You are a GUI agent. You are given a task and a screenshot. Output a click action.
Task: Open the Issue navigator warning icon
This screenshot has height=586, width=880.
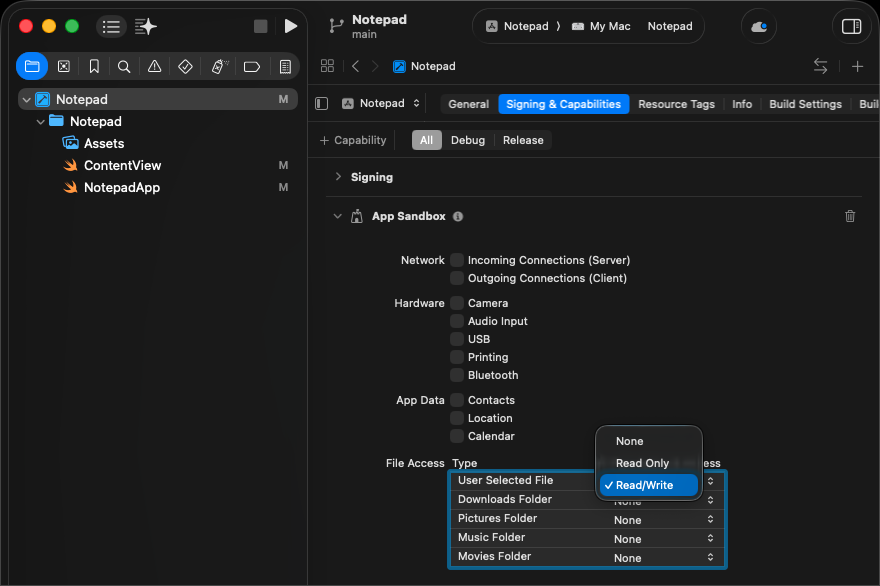[154, 67]
